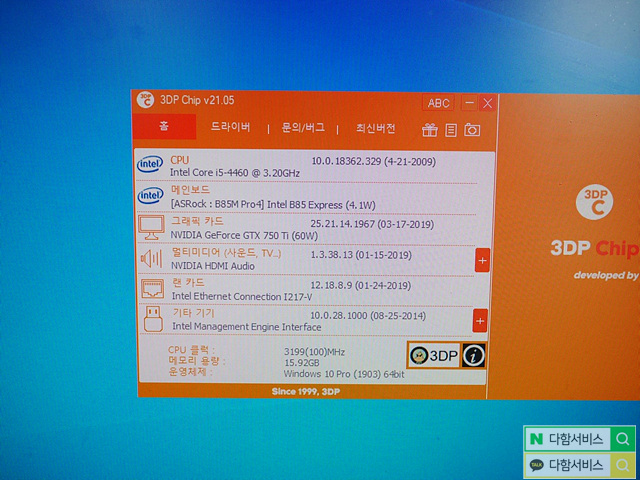The height and width of the screenshot is (480, 640).
Task: Minimize the 3DP Chip window
Action: click(469, 103)
